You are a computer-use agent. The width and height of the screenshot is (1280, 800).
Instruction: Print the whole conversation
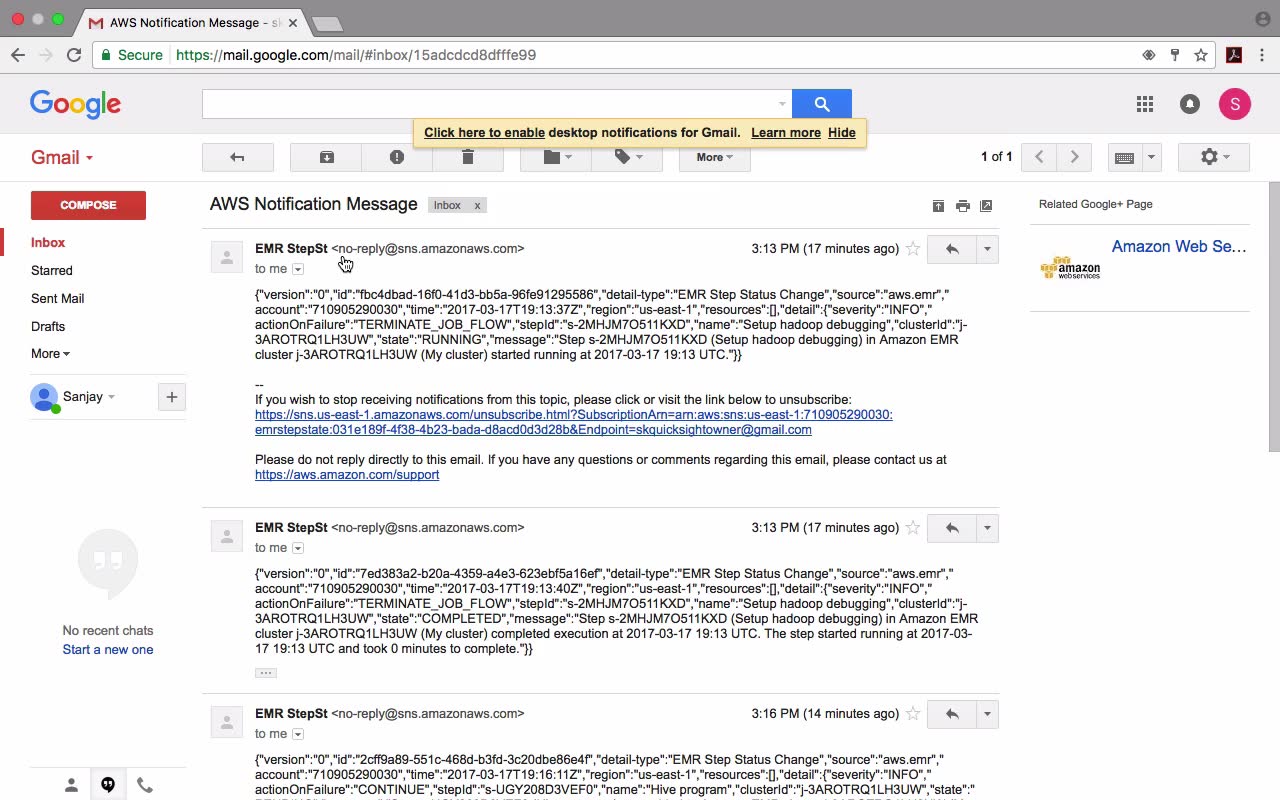962,206
